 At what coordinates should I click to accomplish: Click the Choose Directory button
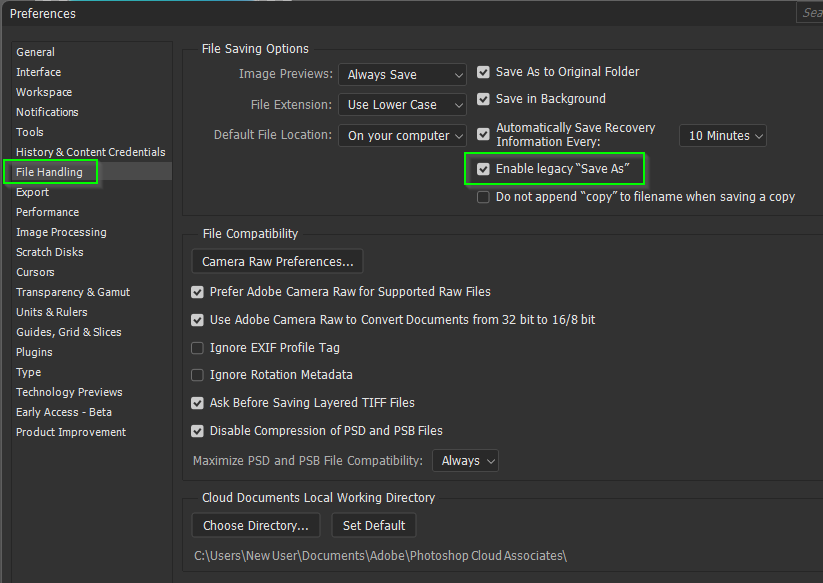255,525
